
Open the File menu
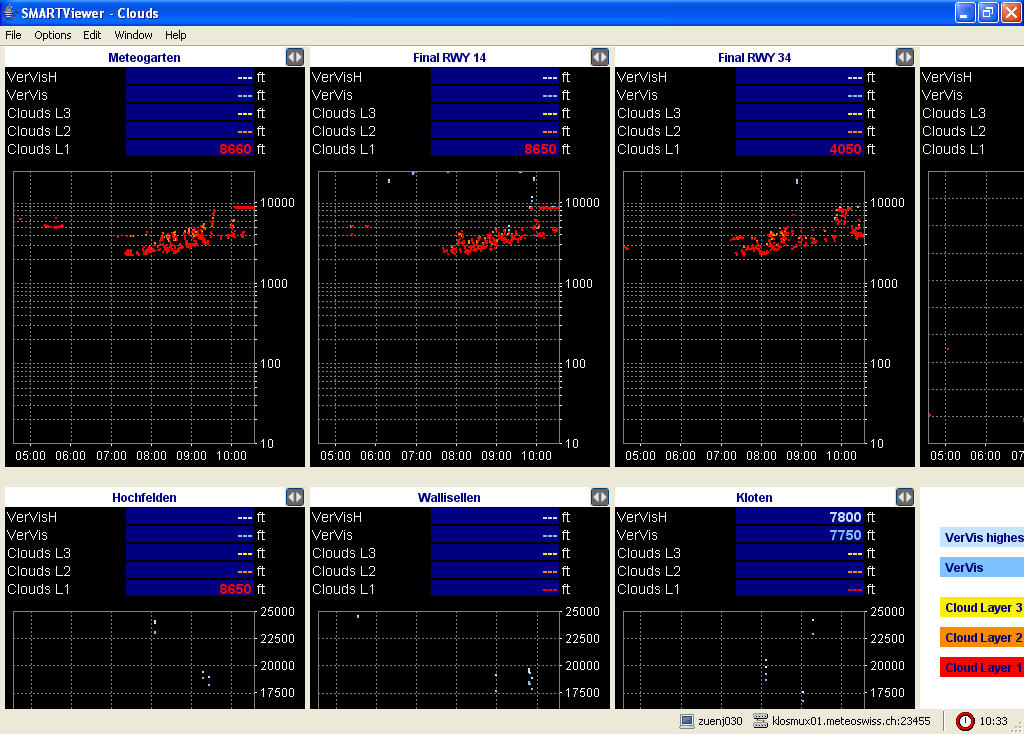pyautogui.click(x=13, y=35)
